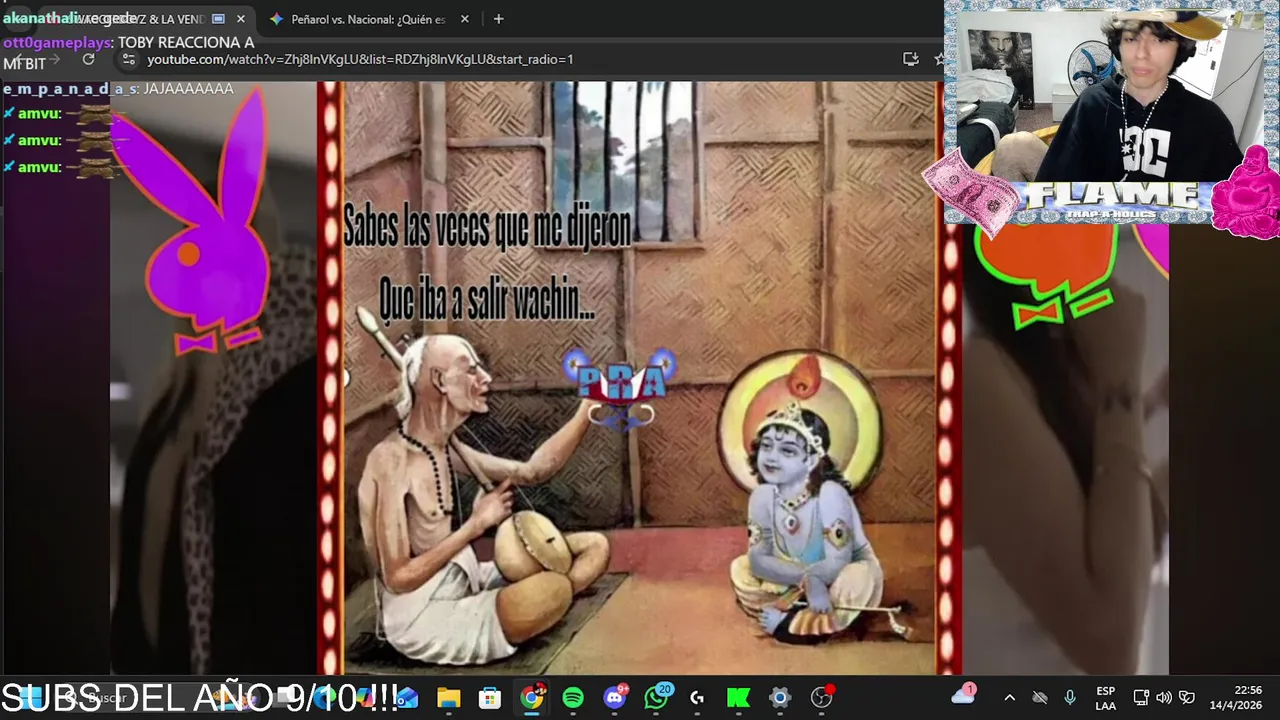This screenshot has width=1280, height=720.
Task: Open Outlook mail icon in the taskbar
Action: [x=407, y=698]
